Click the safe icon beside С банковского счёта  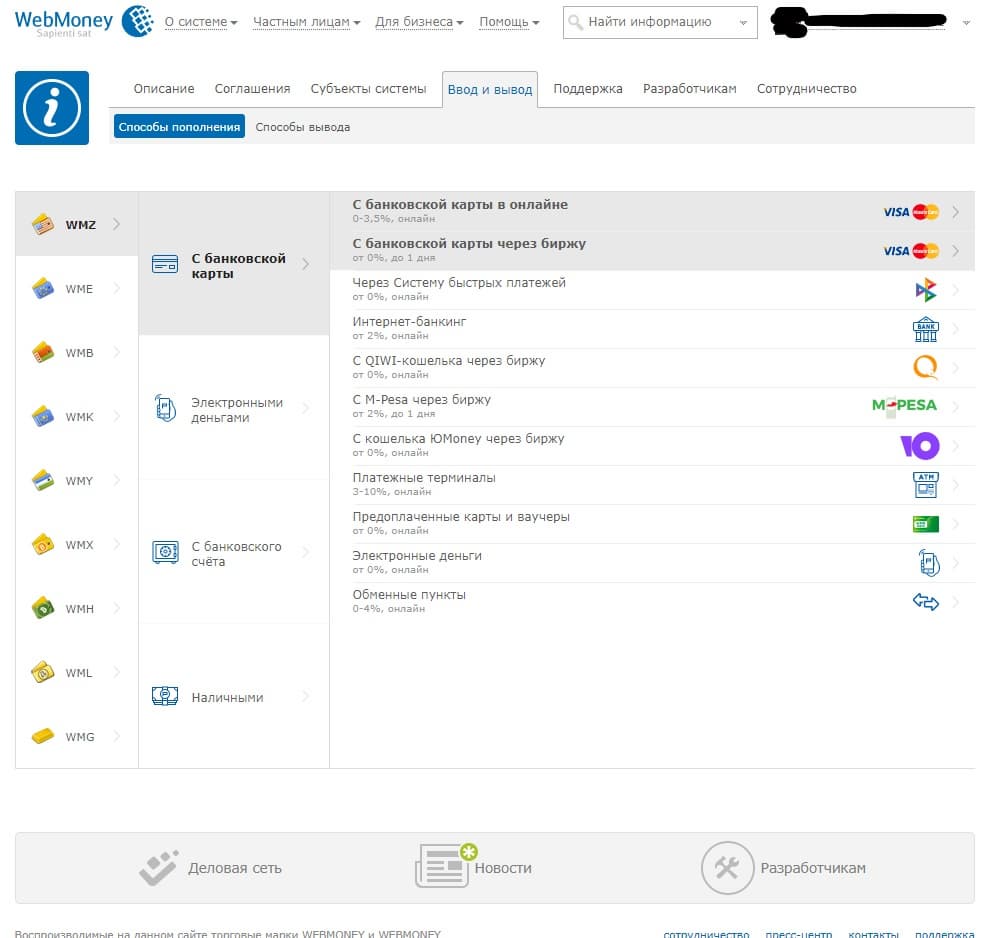pos(165,552)
